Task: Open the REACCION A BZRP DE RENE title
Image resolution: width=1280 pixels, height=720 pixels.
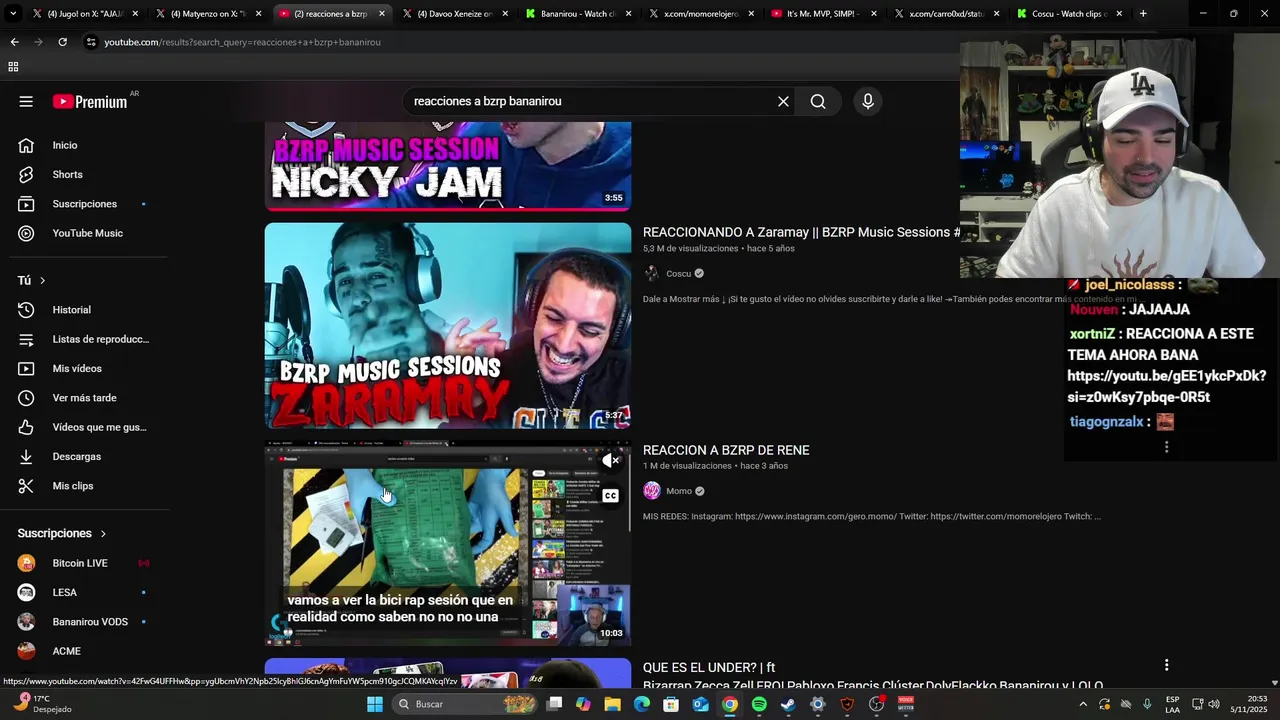Action: click(x=726, y=450)
